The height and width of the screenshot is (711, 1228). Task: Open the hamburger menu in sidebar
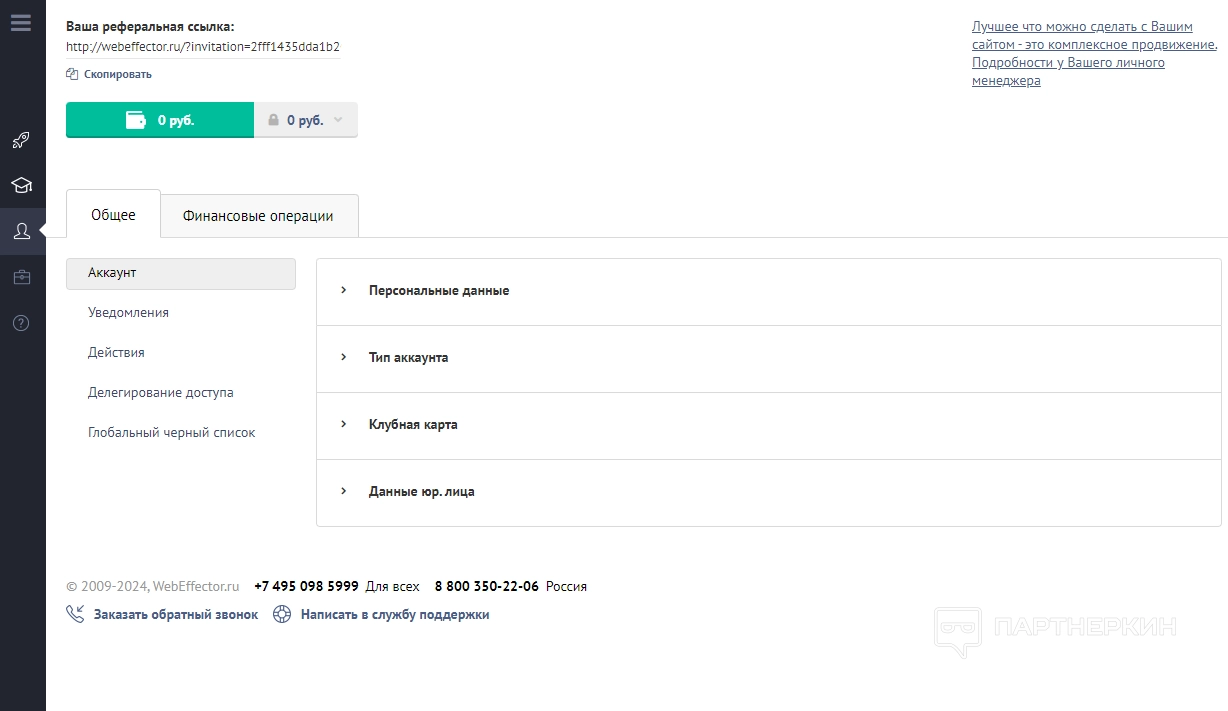[21, 22]
